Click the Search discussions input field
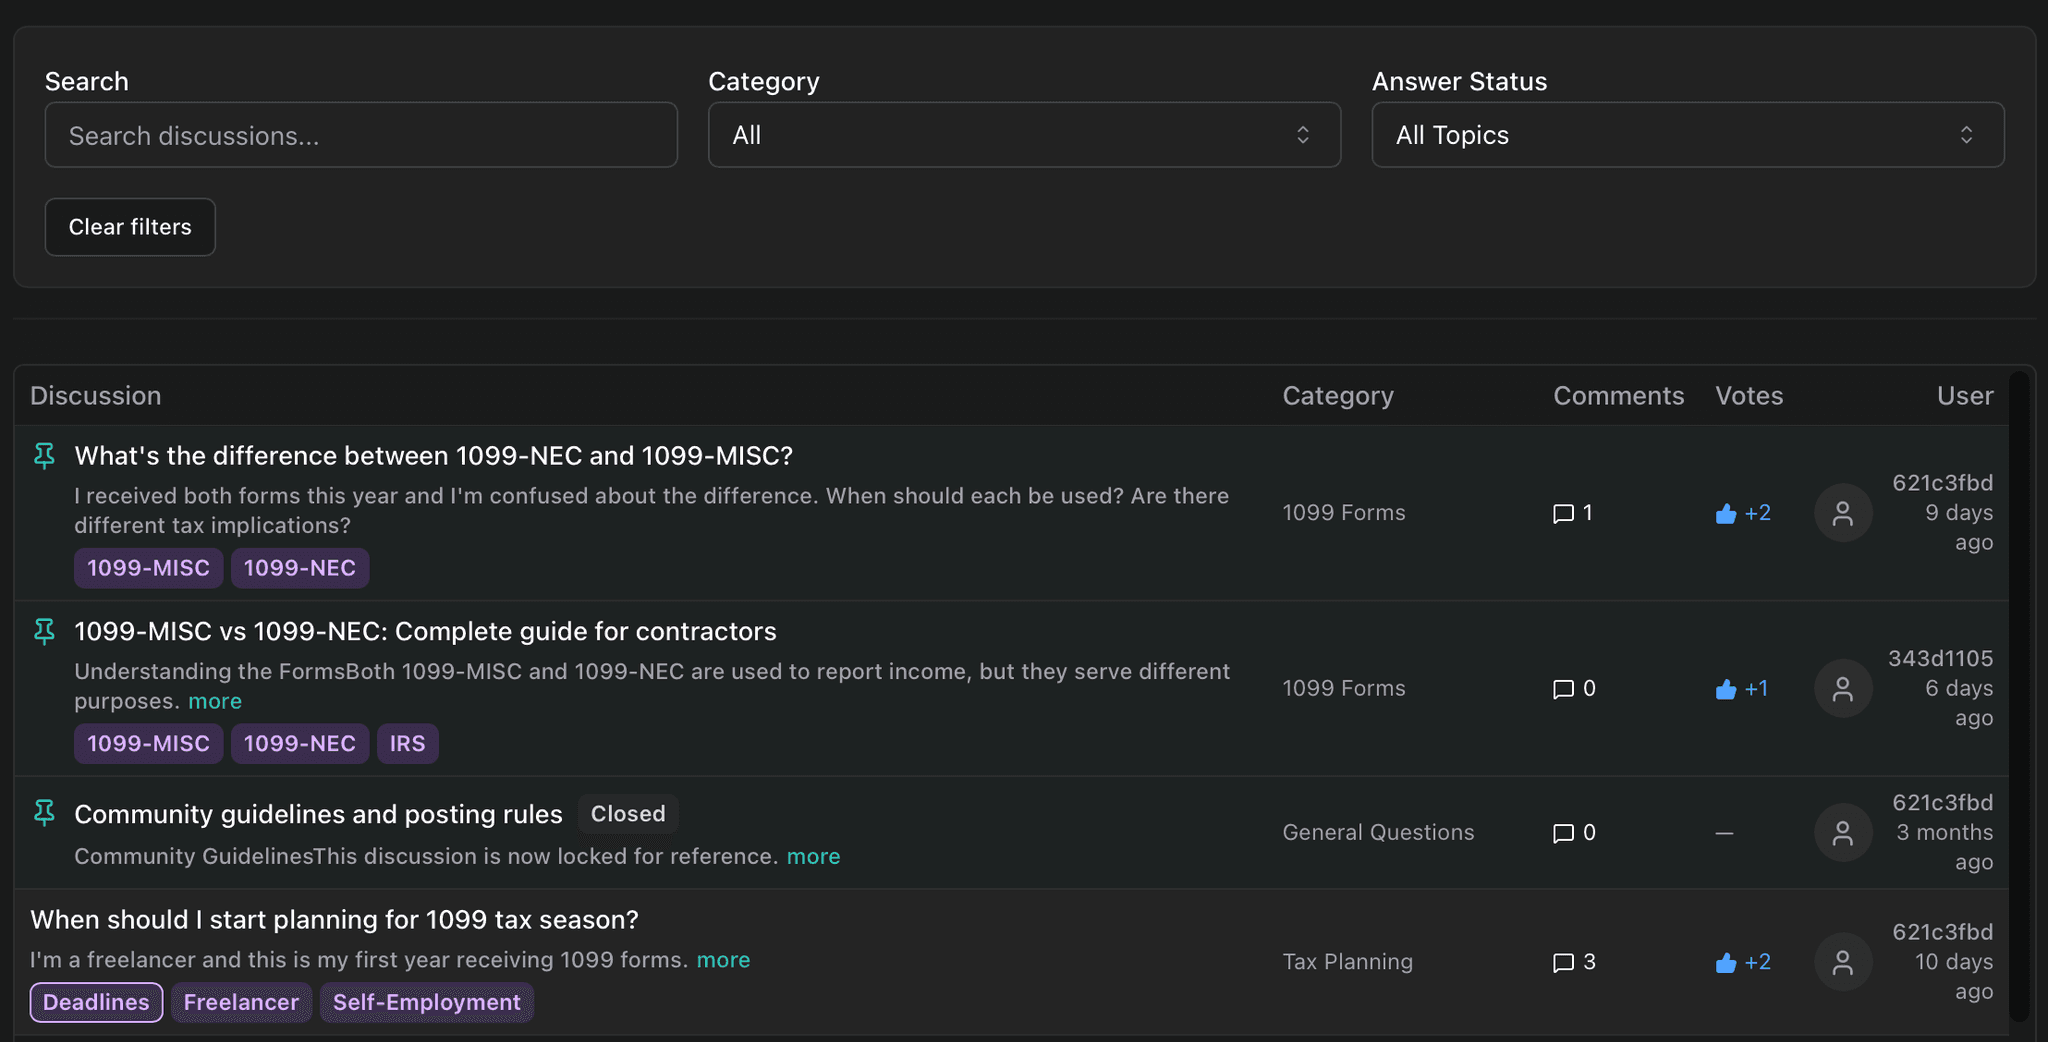 pyautogui.click(x=361, y=135)
